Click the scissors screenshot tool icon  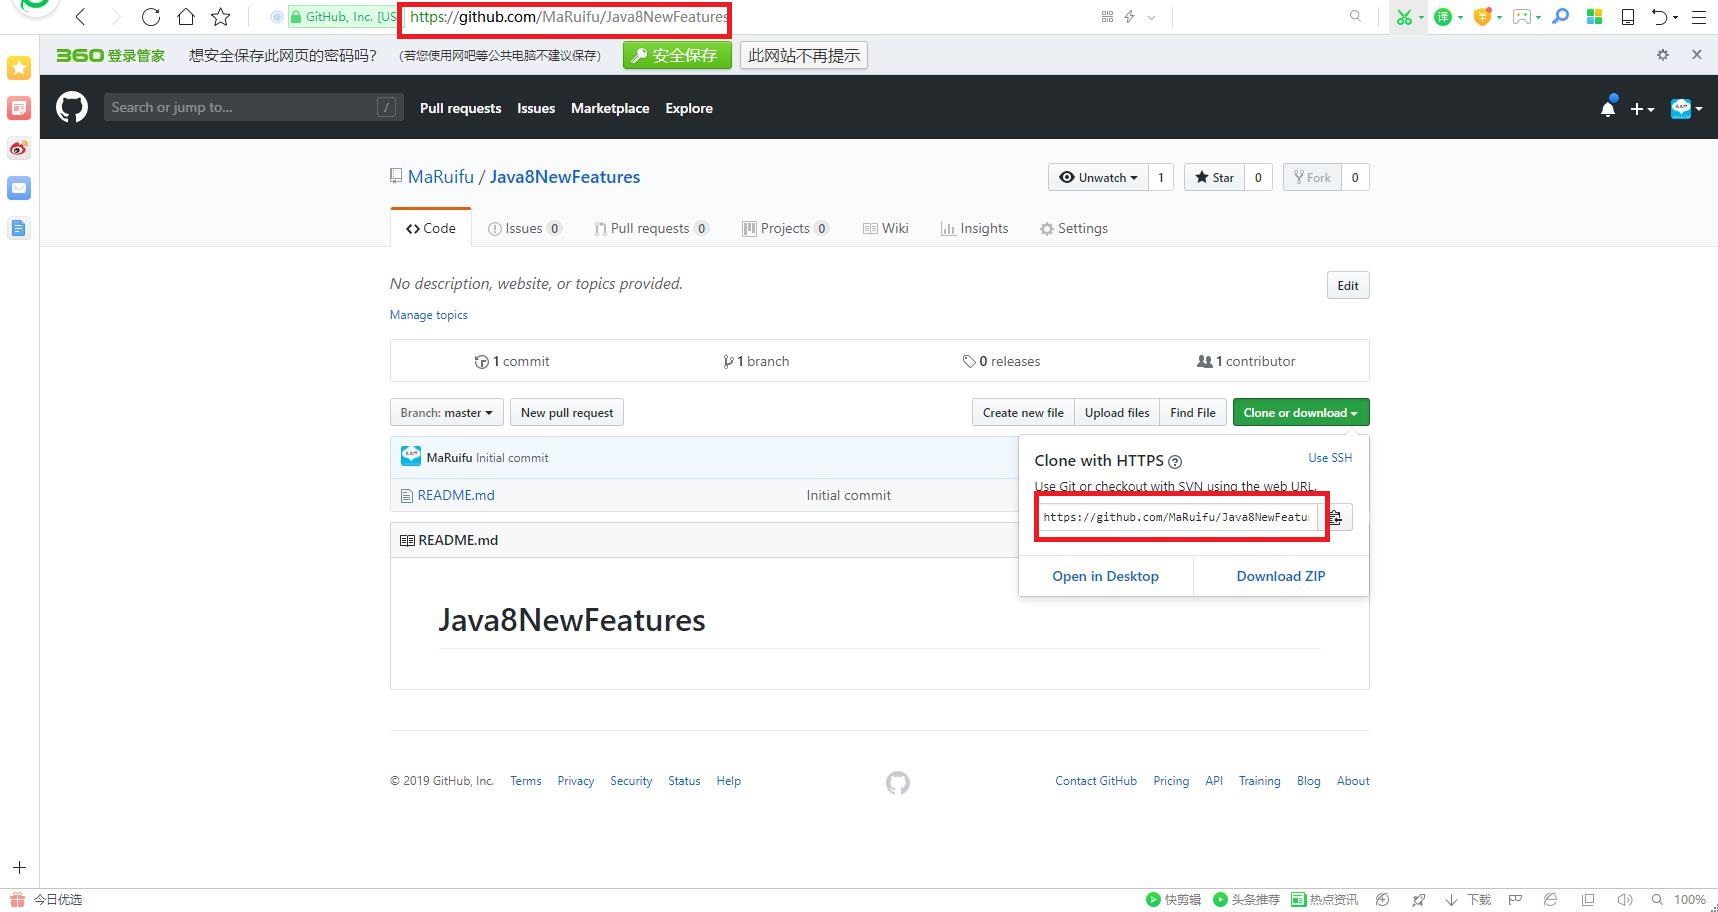pos(1405,17)
